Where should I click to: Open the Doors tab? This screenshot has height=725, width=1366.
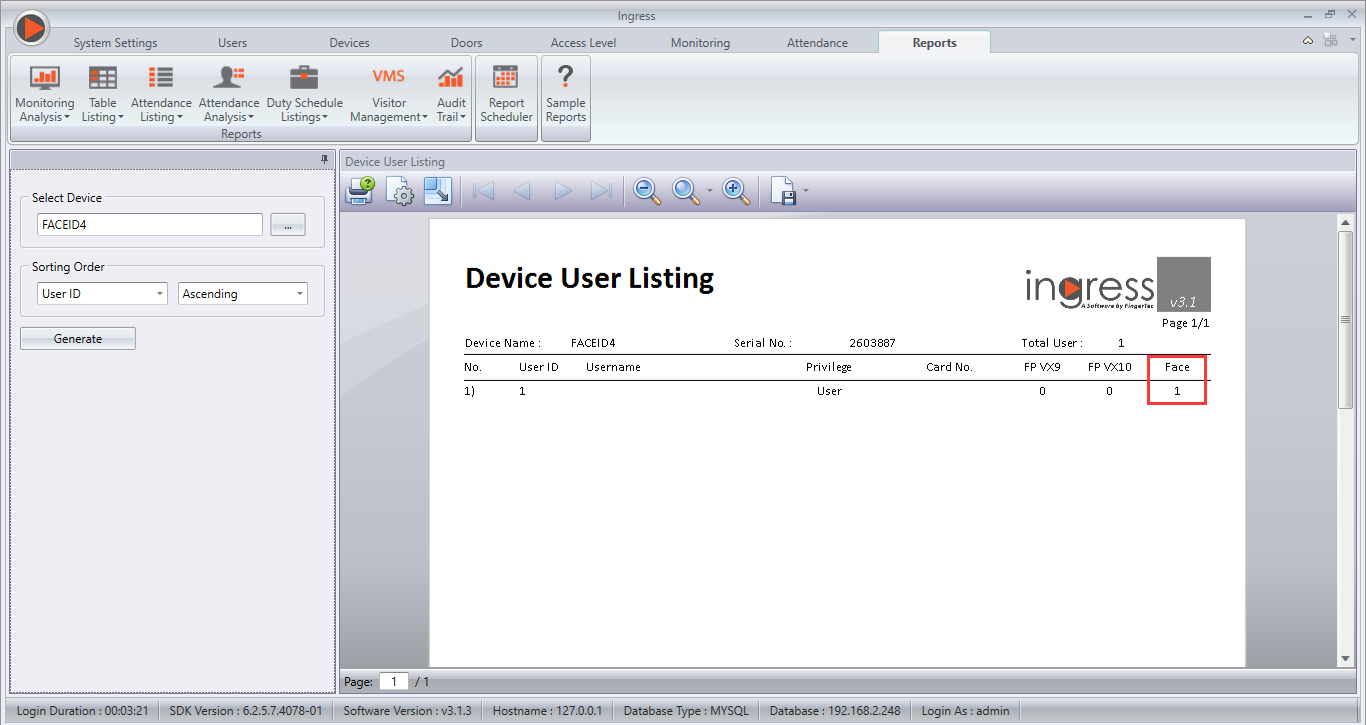pyautogui.click(x=466, y=43)
